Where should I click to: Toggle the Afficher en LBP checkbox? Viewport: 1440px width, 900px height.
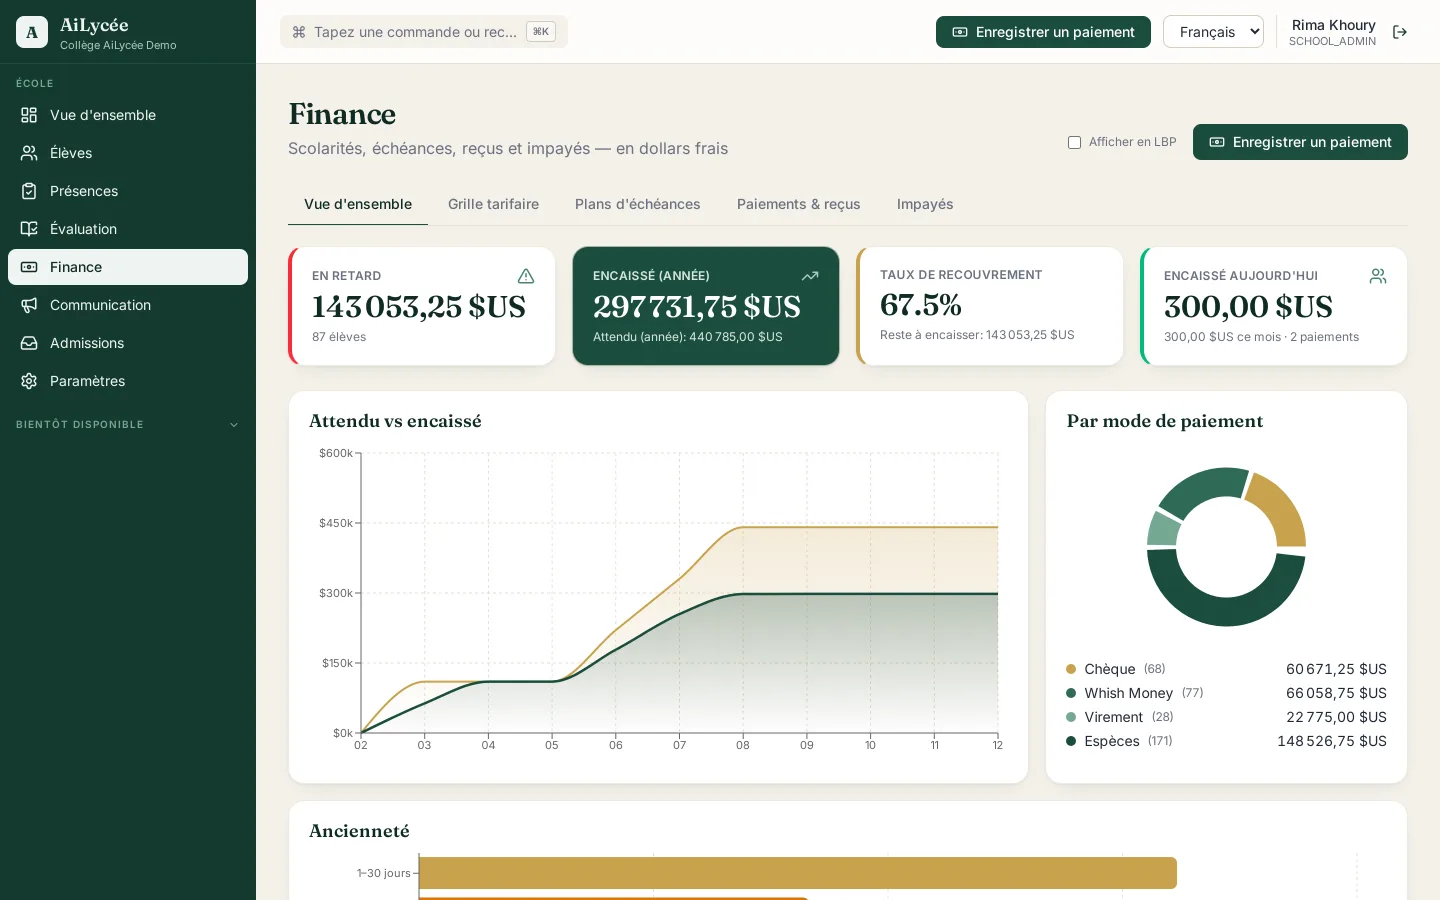point(1074,142)
